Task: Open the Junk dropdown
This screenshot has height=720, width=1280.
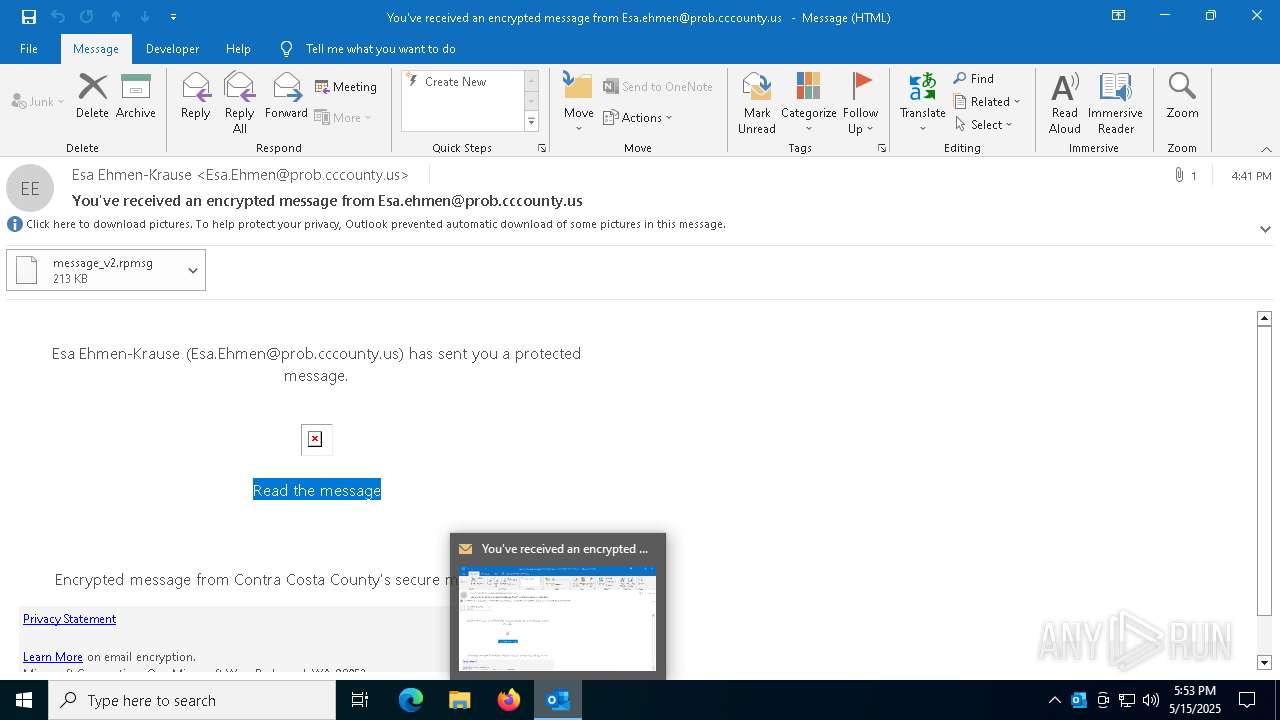Action: tap(38, 101)
